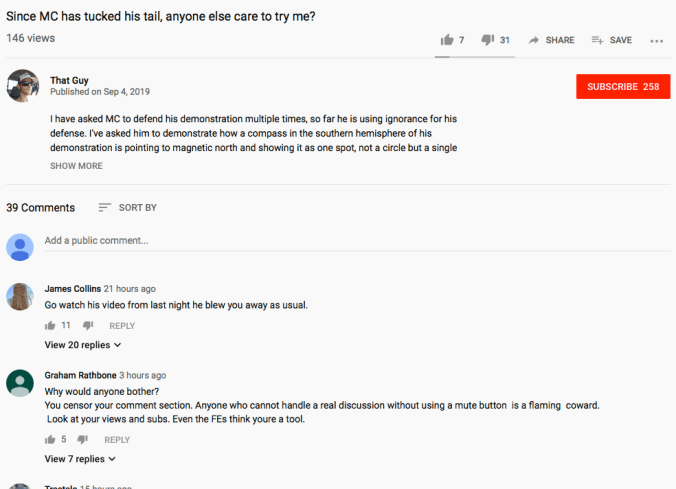Dislike the video with thumbs down

point(488,40)
